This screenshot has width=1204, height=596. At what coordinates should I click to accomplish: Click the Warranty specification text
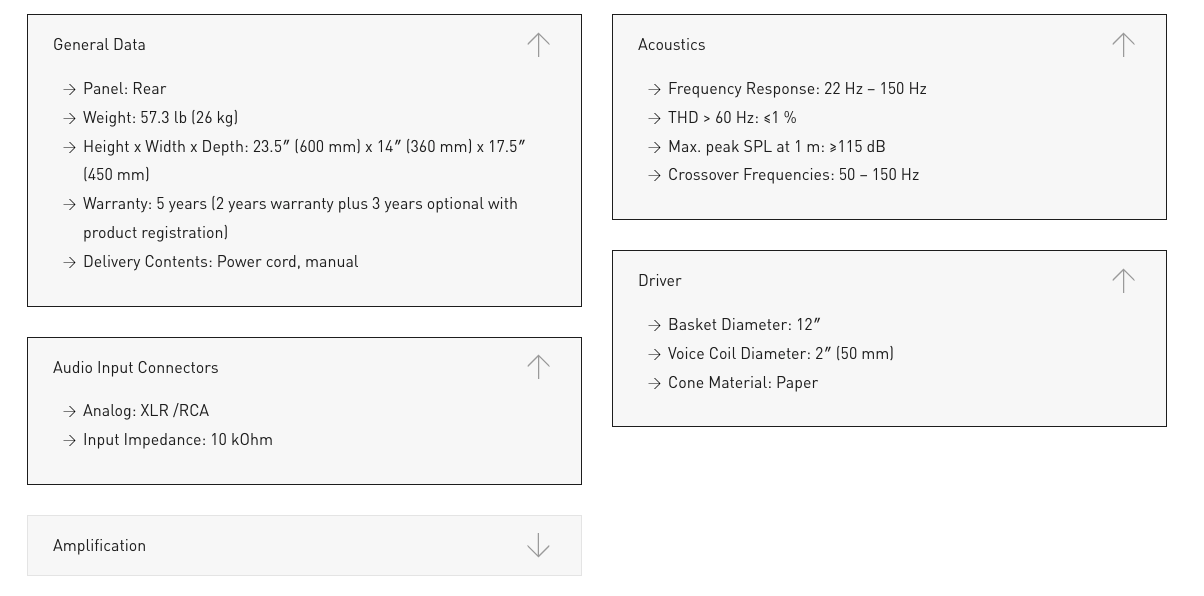pos(300,204)
